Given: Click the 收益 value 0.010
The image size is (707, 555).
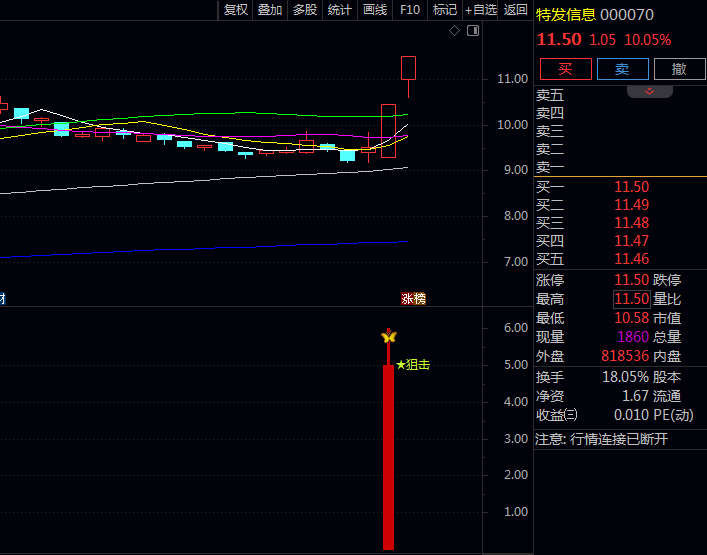Looking at the screenshot, I should (x=631, y=415).
